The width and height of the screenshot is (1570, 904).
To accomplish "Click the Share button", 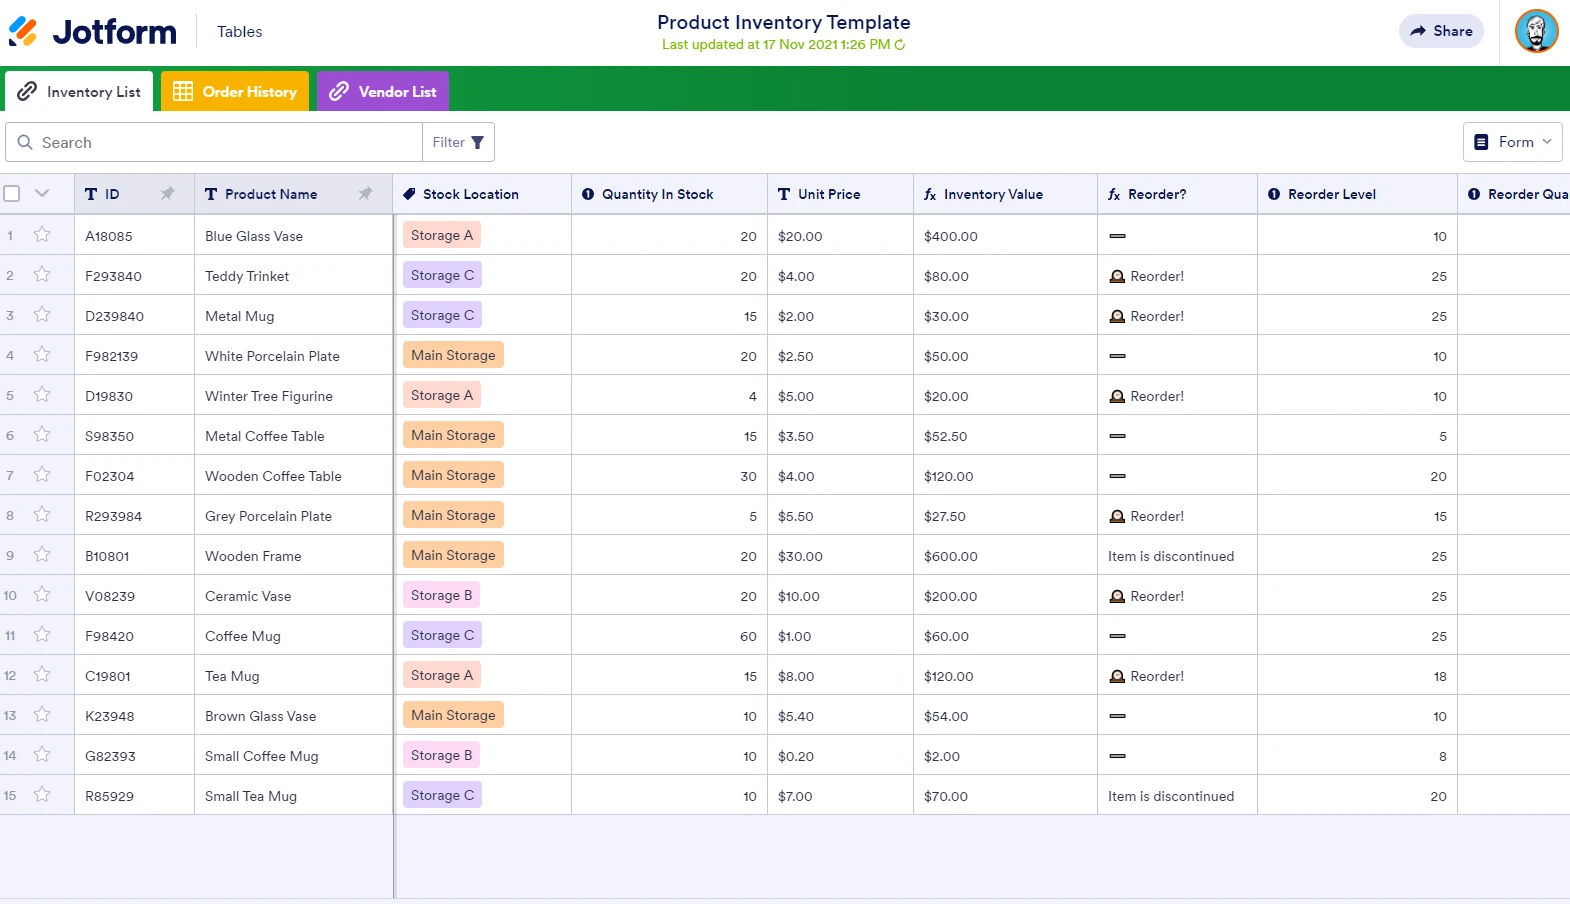I will (x=1441, y=31).
